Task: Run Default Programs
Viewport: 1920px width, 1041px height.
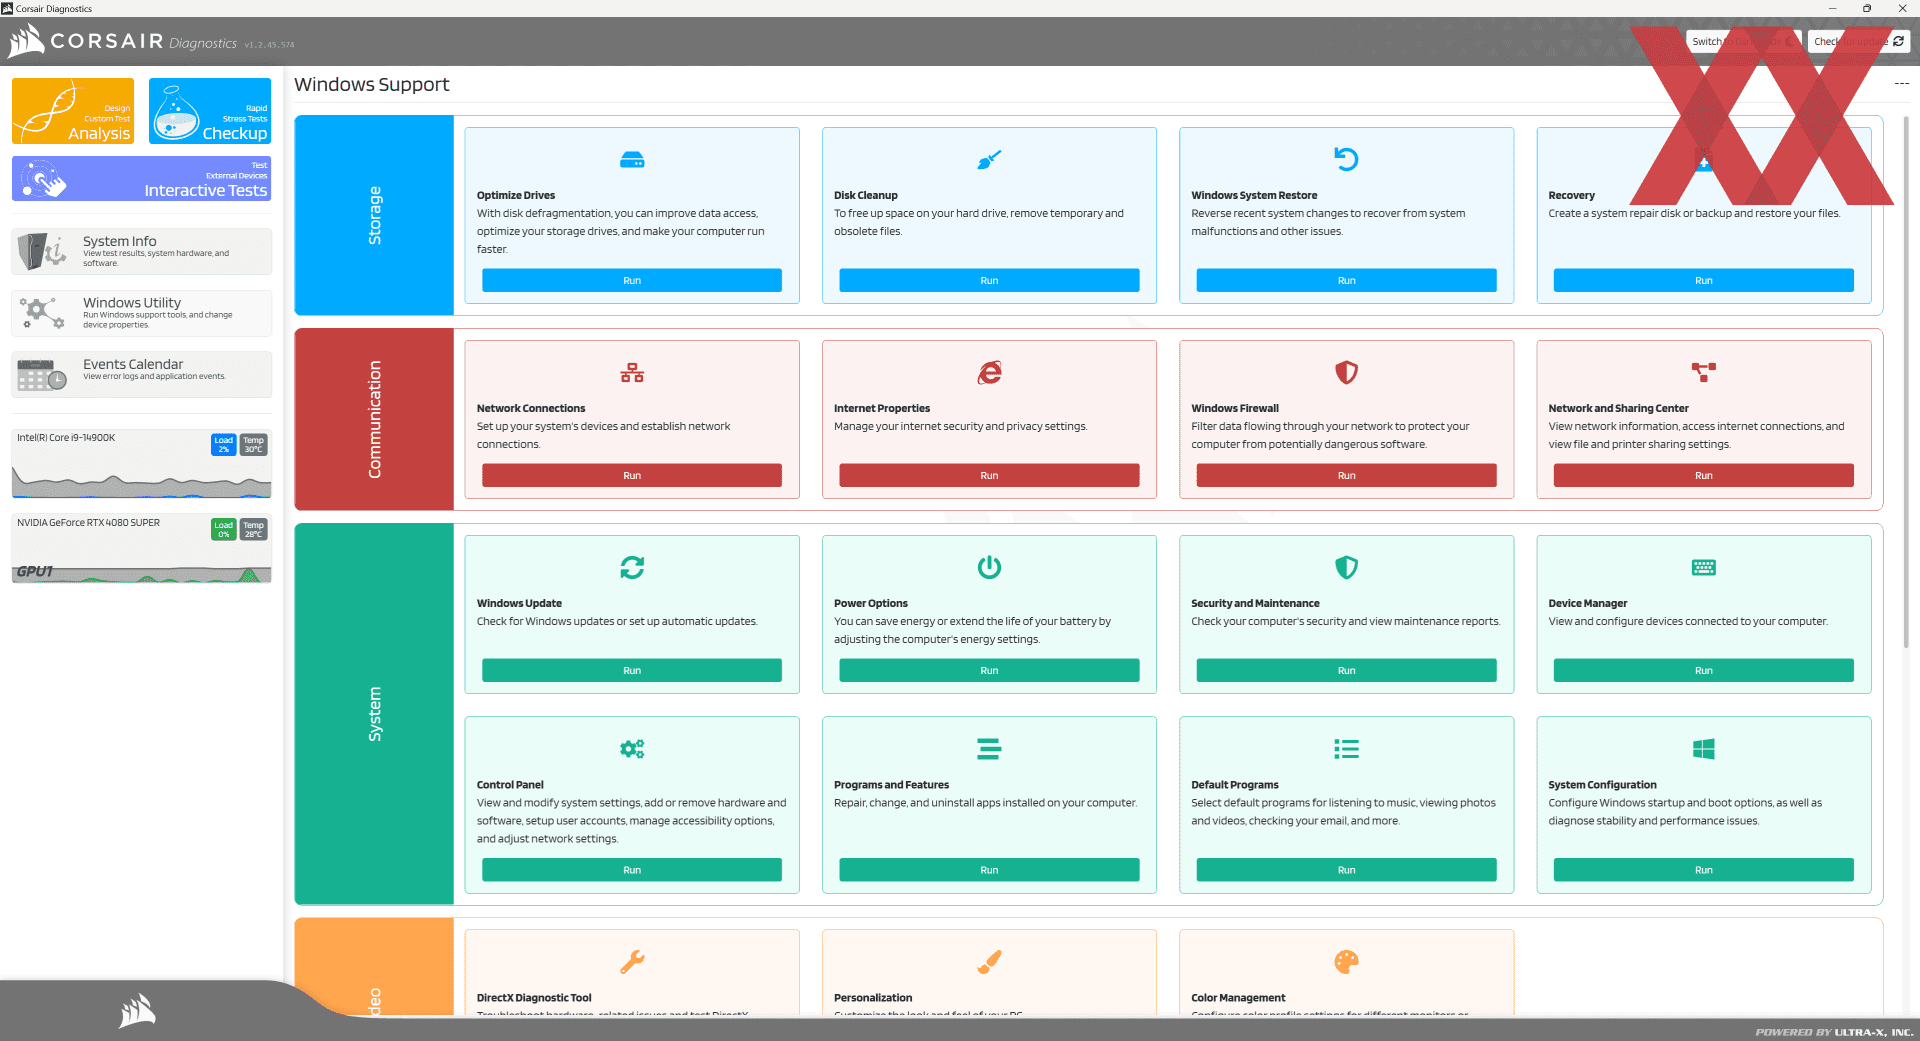Action: point(1346,870)
